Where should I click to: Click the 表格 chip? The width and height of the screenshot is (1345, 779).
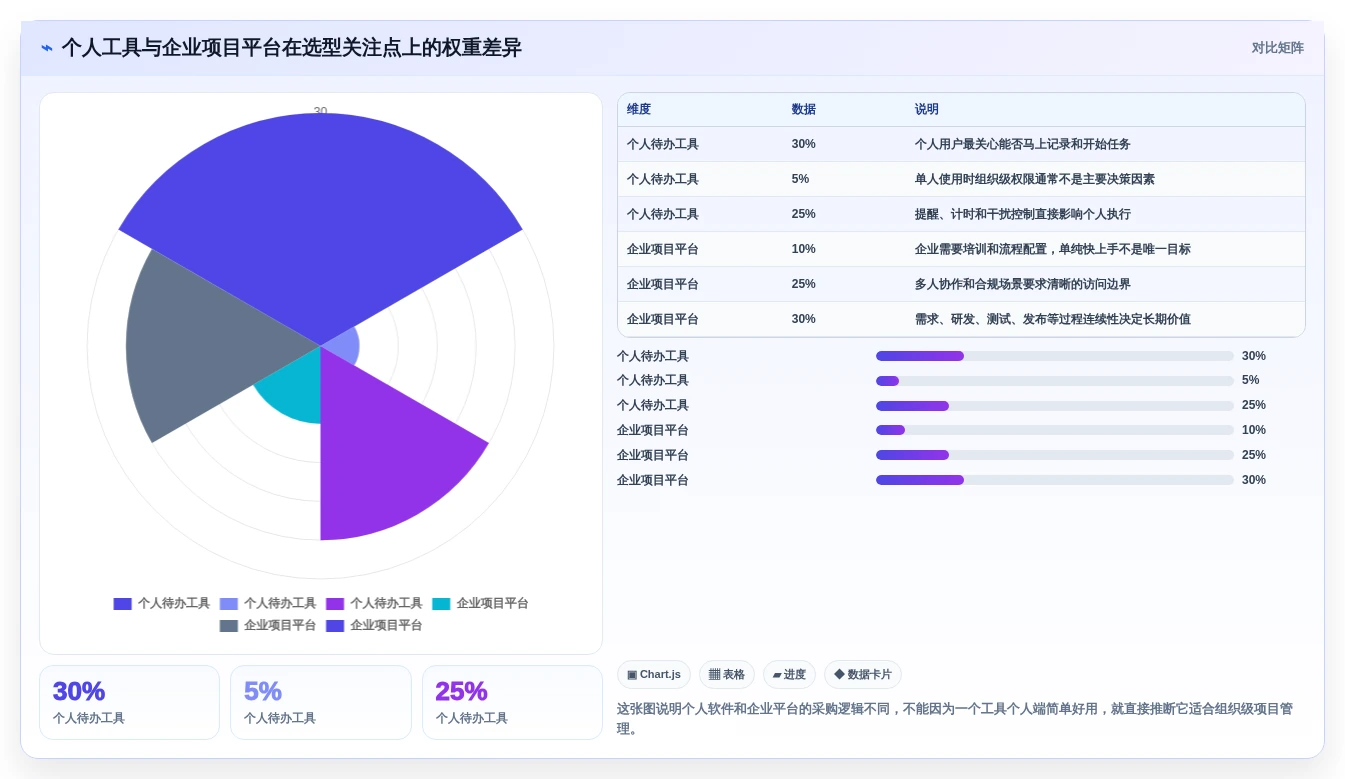click(x=727, y=675)
